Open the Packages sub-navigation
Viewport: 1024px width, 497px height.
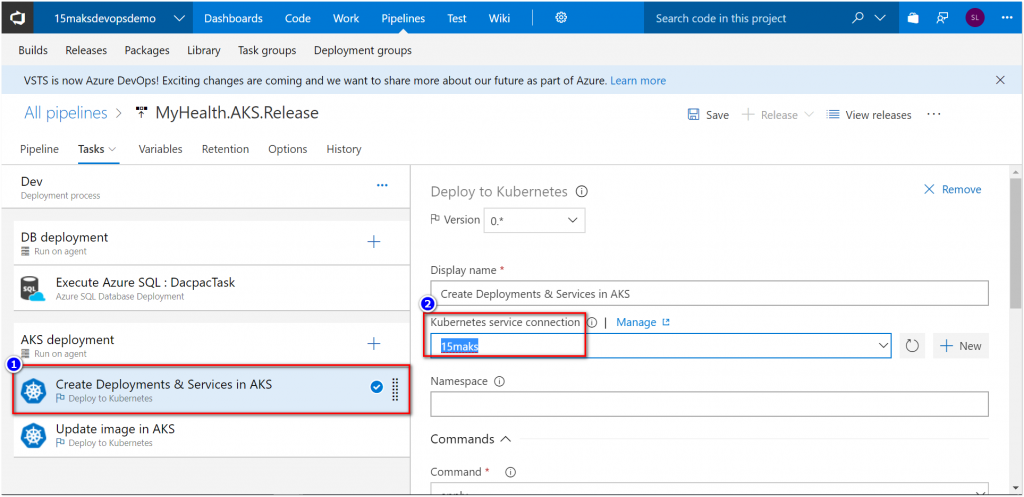tap(147, 50)
